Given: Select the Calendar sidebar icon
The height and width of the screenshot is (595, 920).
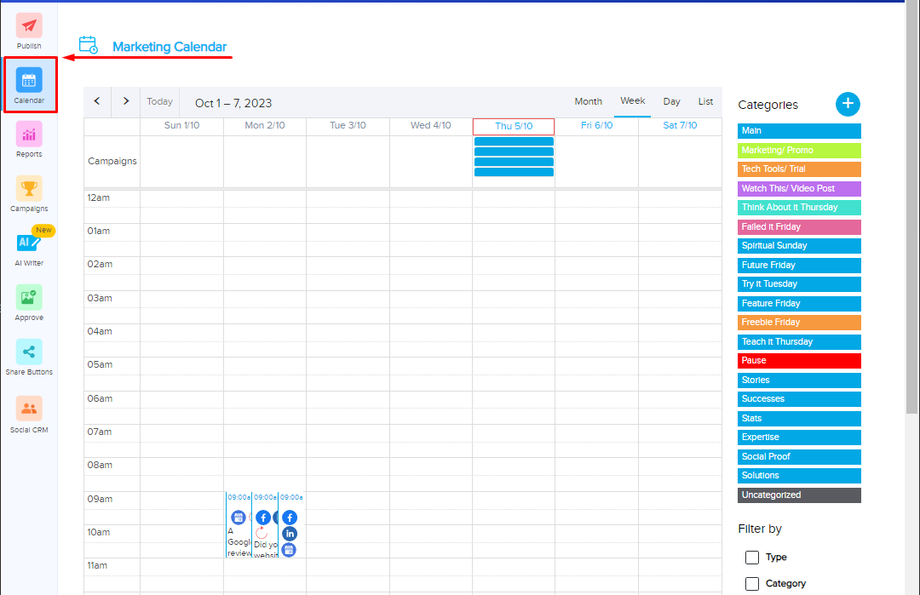Looking at the screenshot, I should click(29, 80).
